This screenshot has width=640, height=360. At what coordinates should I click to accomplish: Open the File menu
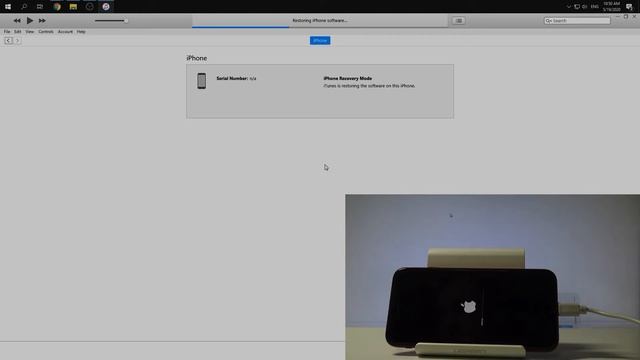[x=7, y=31]
